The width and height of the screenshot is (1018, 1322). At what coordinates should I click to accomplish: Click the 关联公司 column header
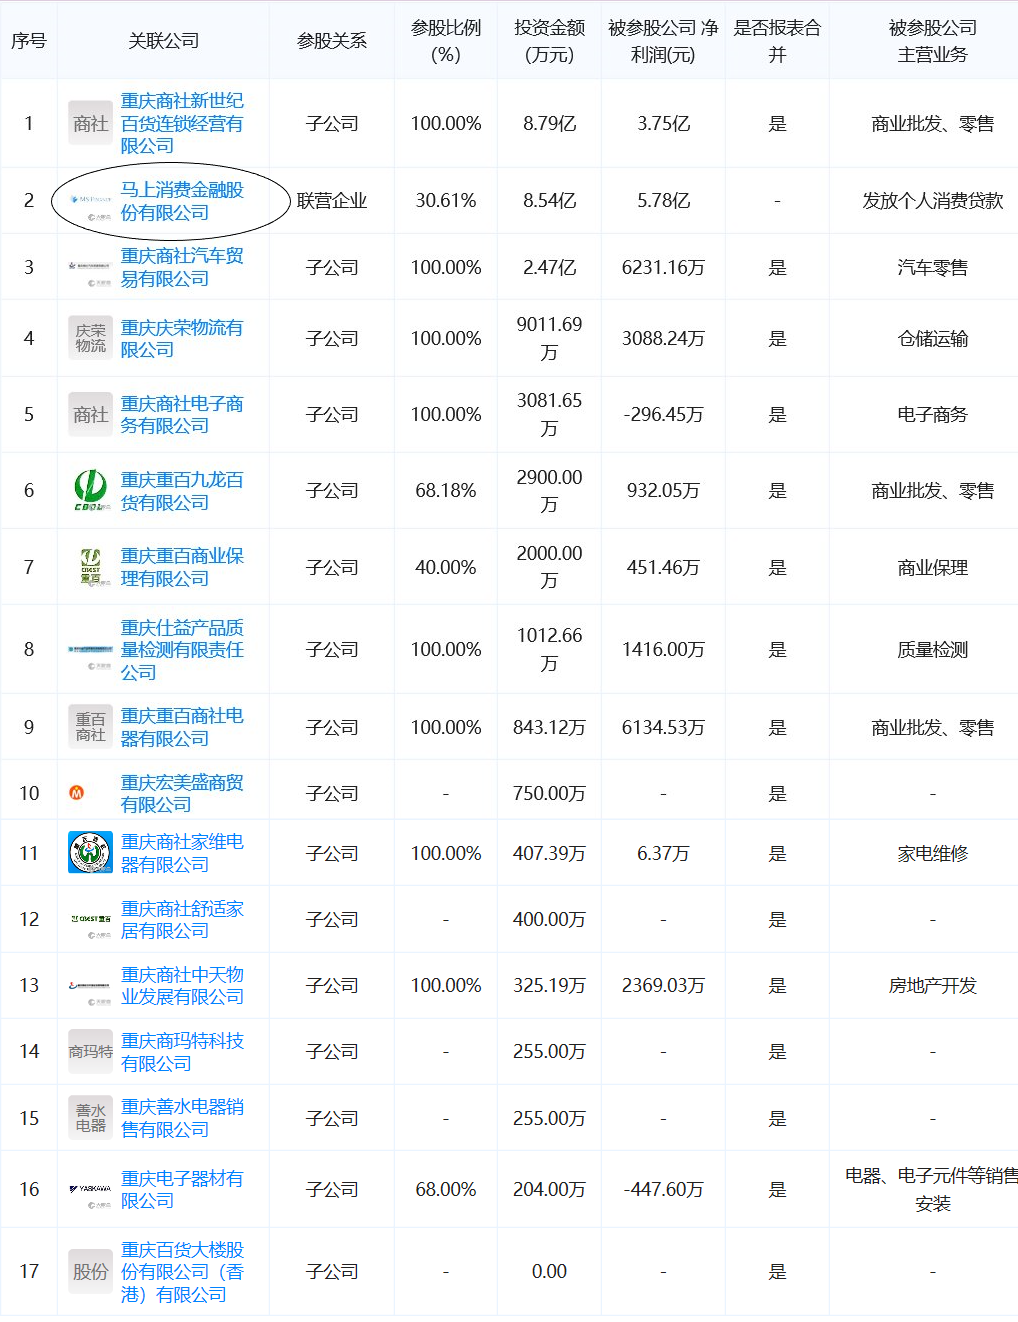[163, 41]
